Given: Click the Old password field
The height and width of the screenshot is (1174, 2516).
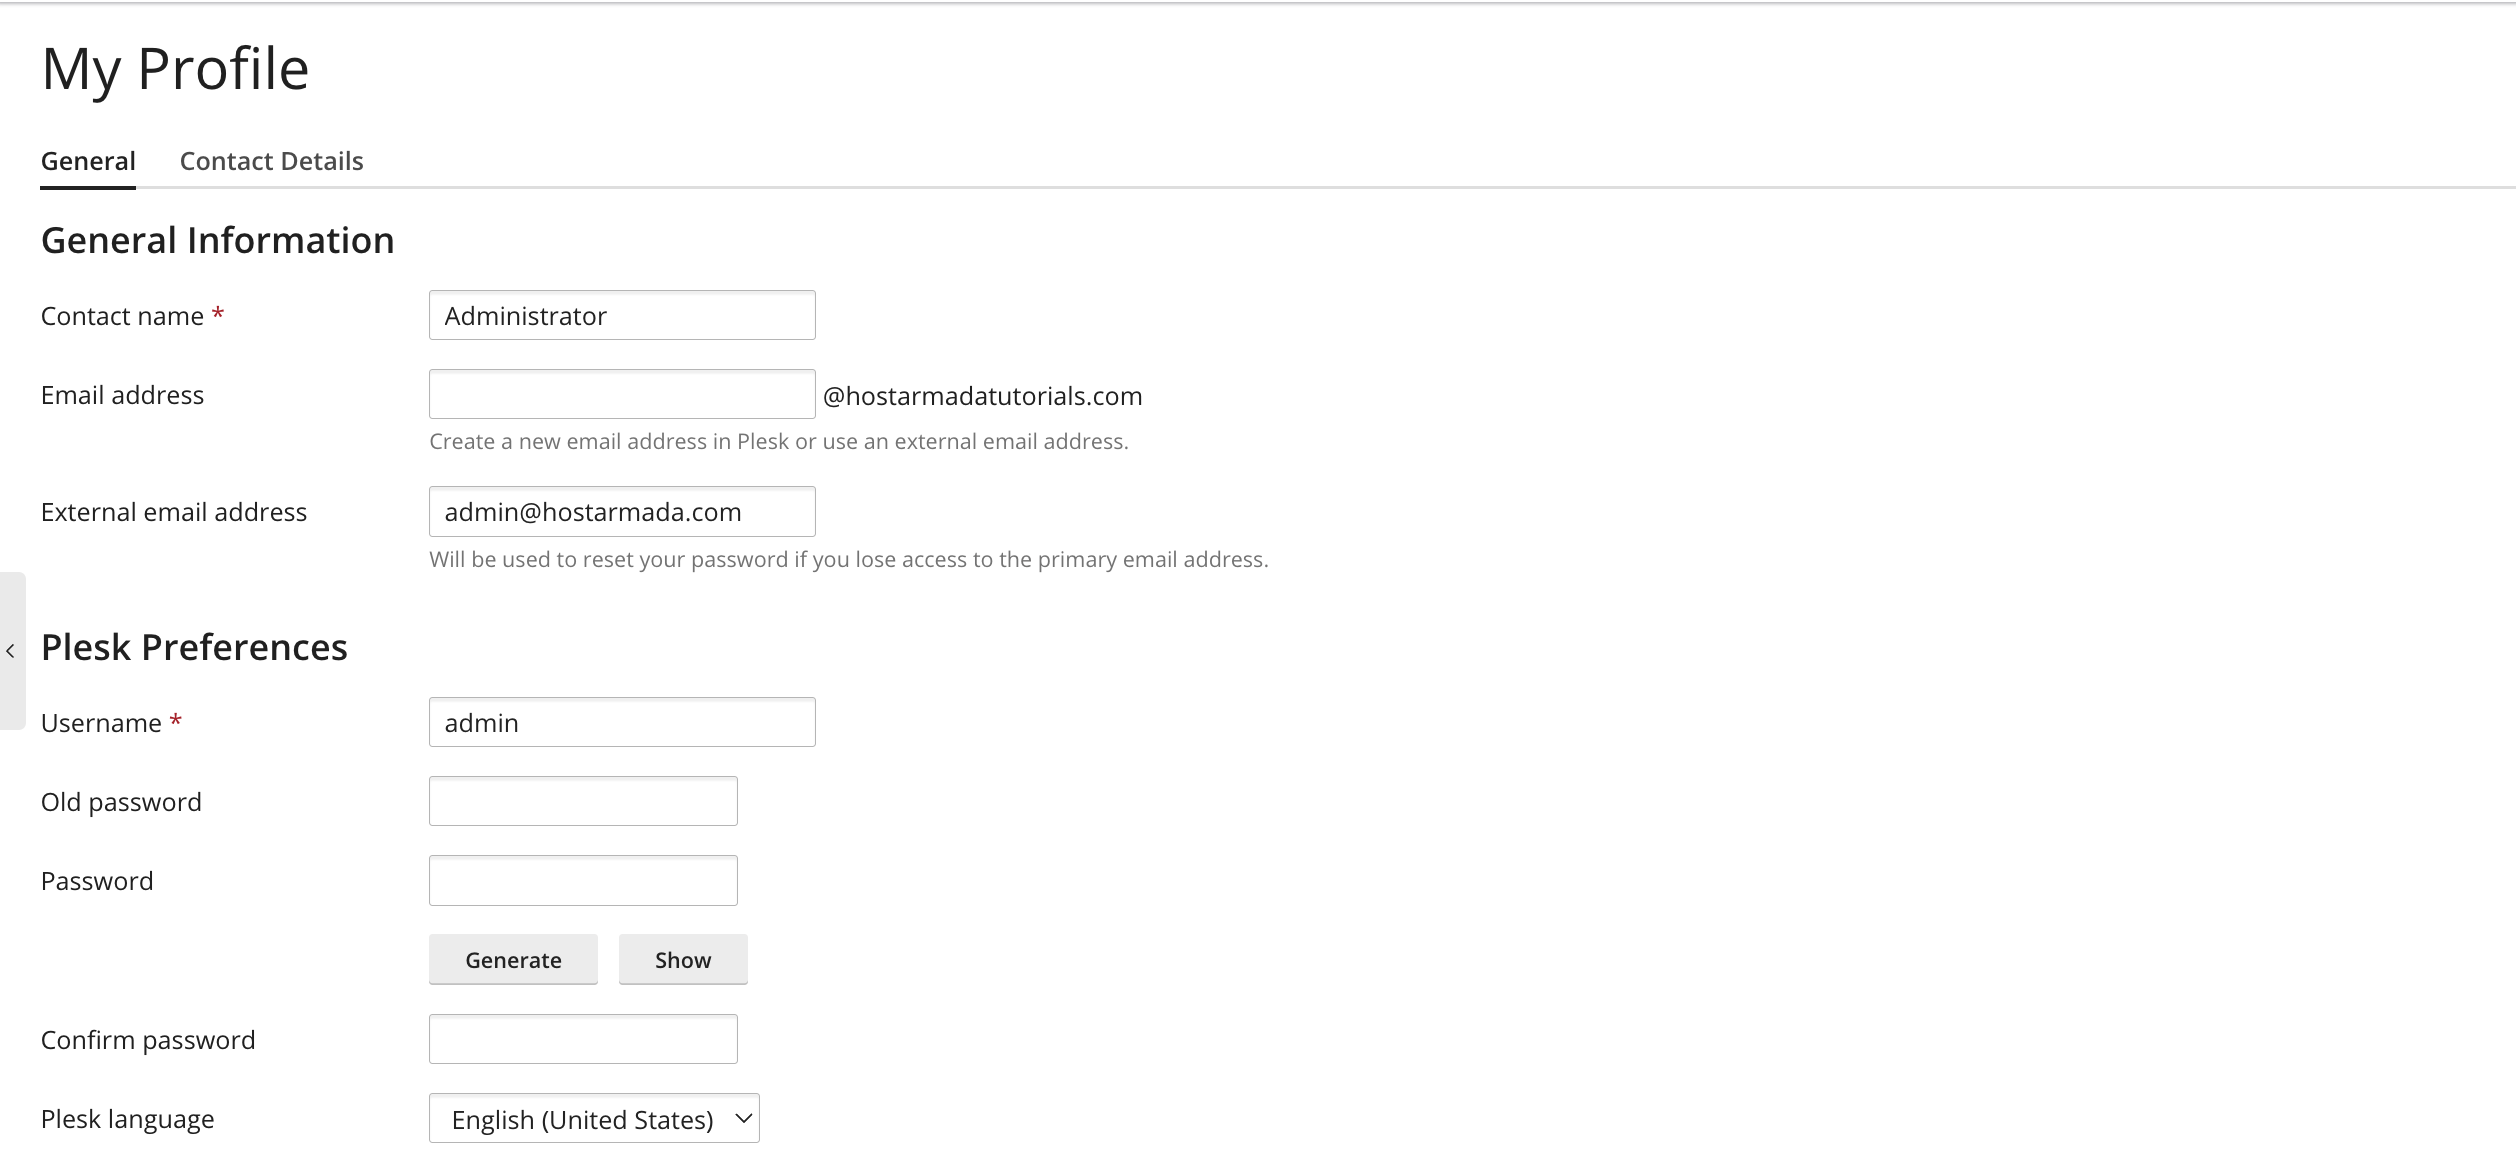Looking at the screenshot, I should pos(583,801).
